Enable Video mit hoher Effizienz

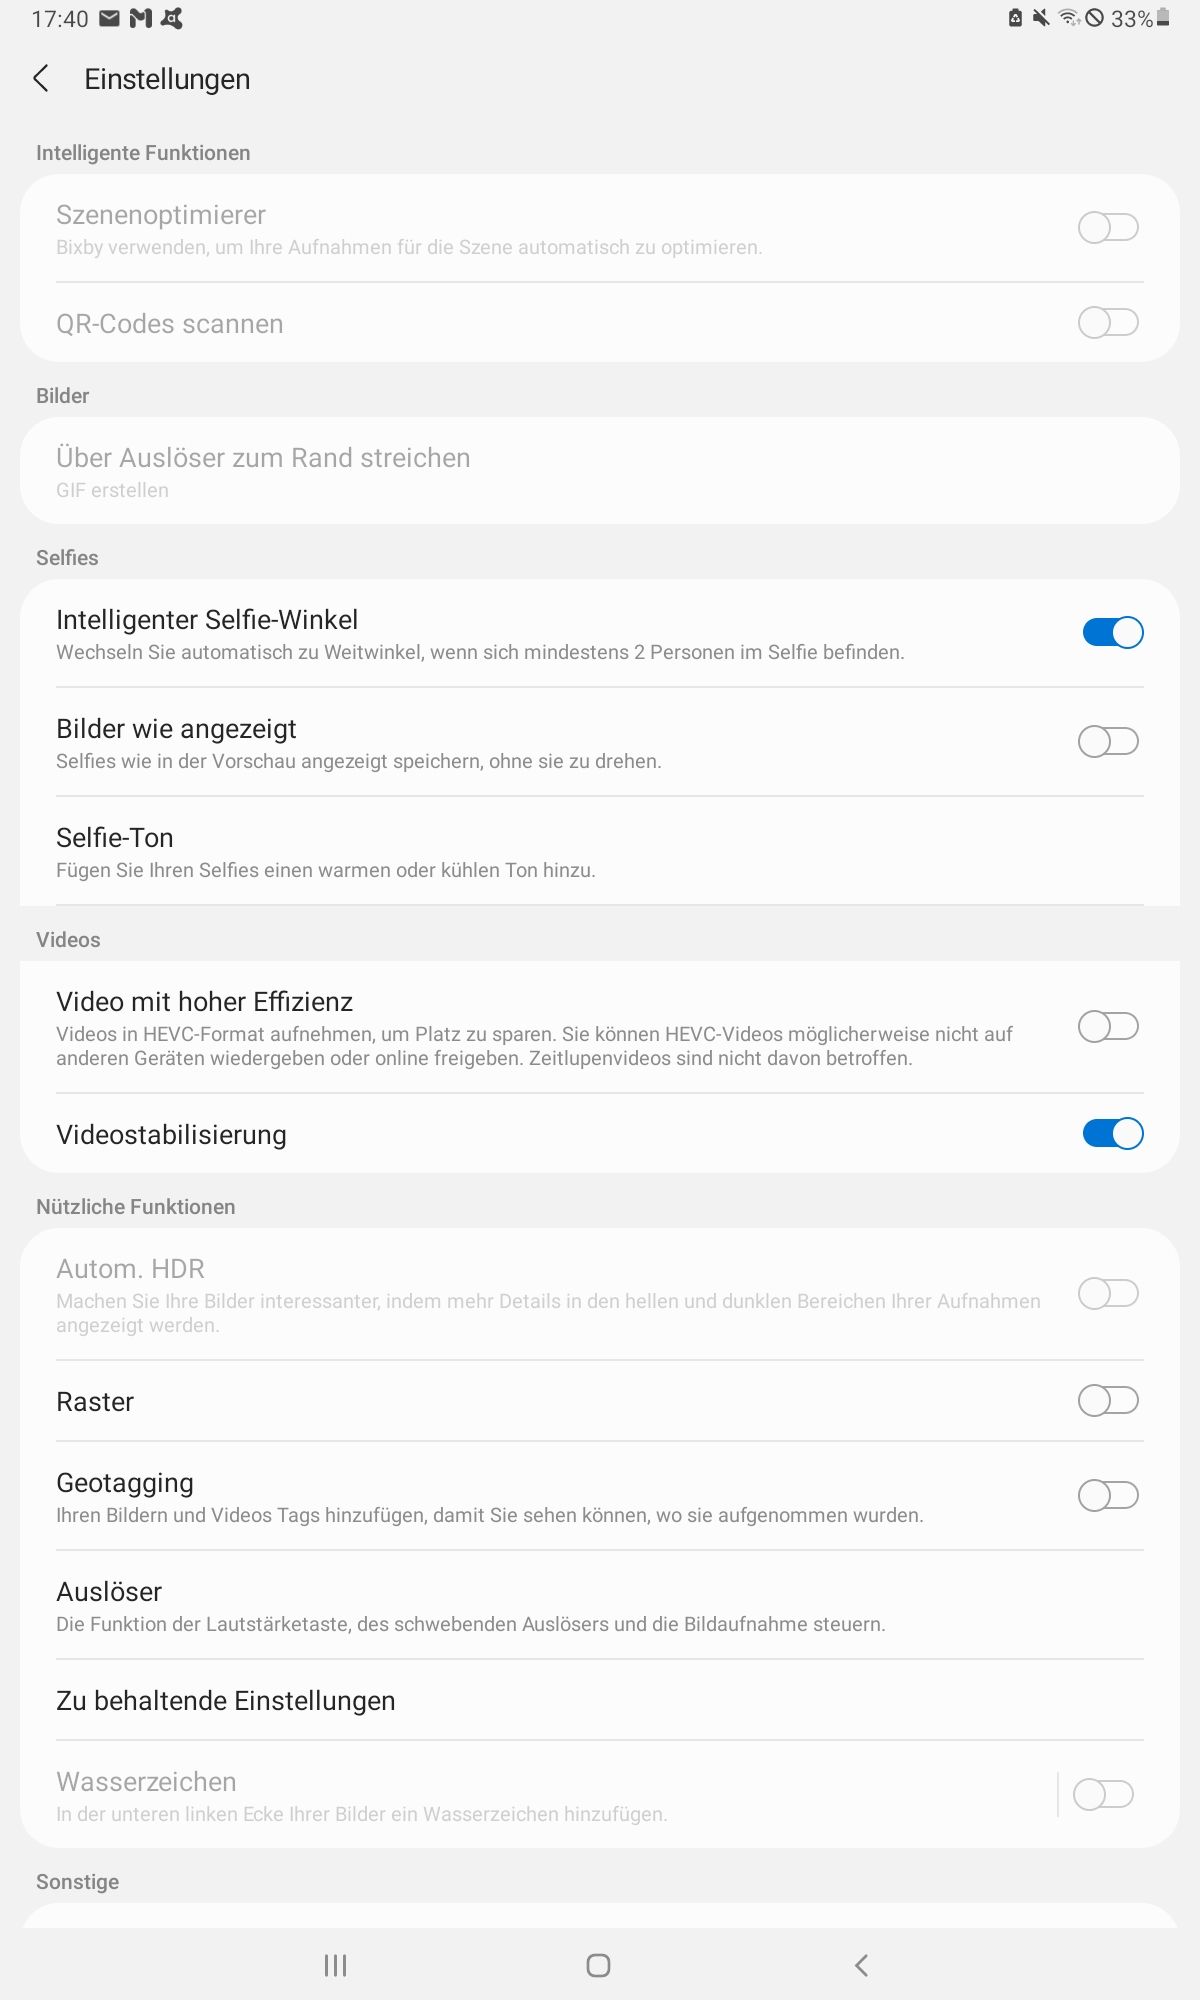coord(1108,1026)
